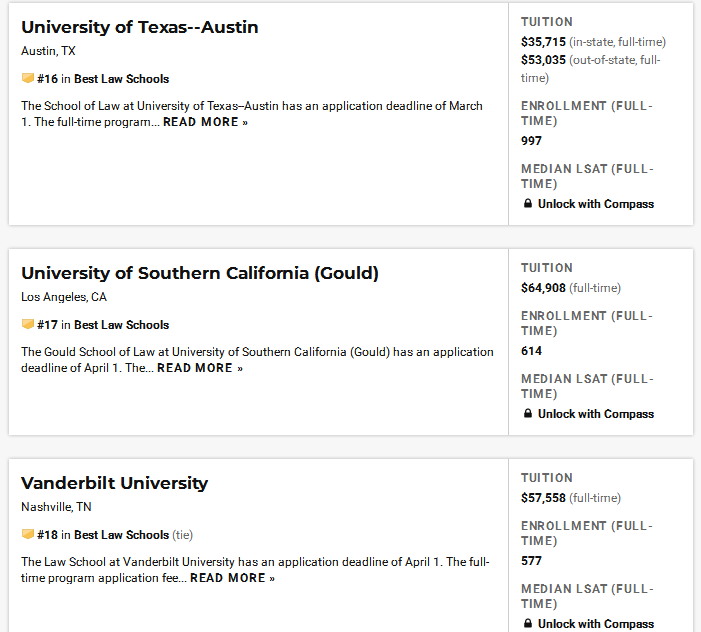Select Unlock with Compass in Texas card

coord(595,204)
